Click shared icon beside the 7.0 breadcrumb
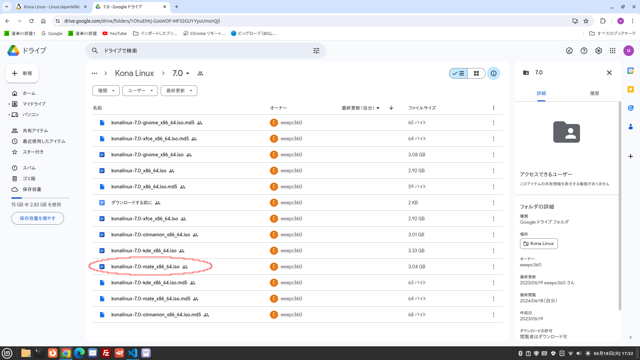 200,73
